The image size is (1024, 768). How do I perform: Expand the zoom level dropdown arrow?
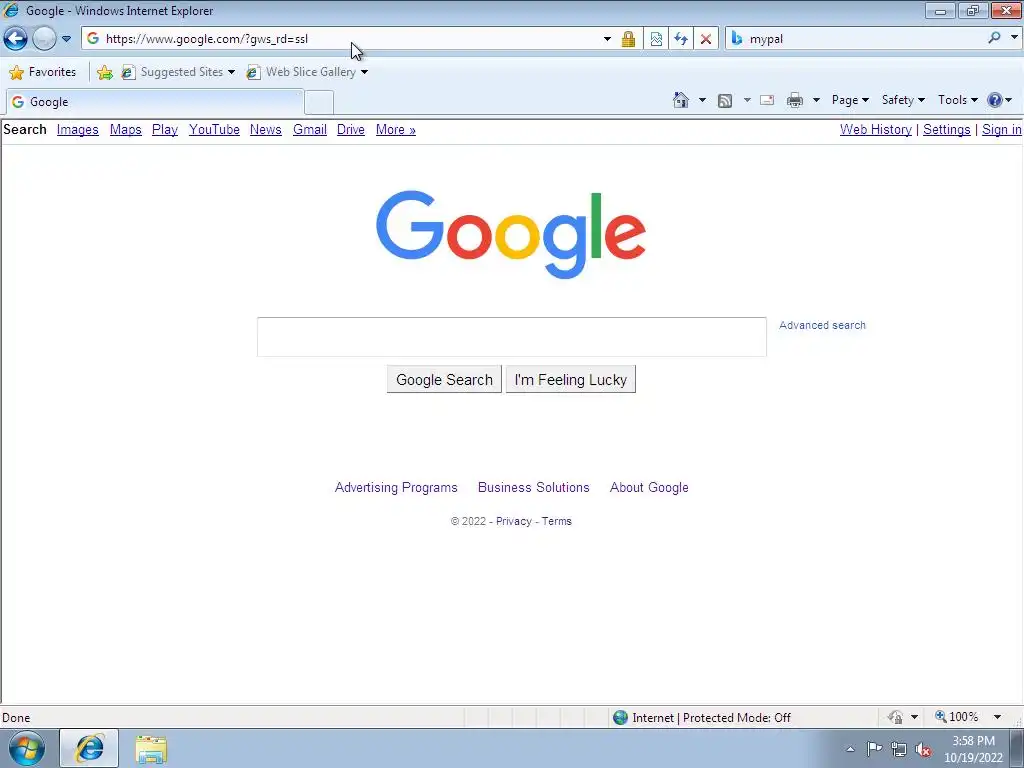coord(997,717)
